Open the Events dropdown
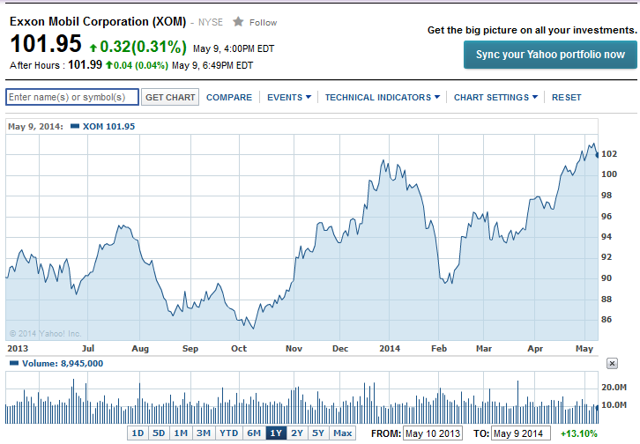Screen dimensions: 640x444 289,97
